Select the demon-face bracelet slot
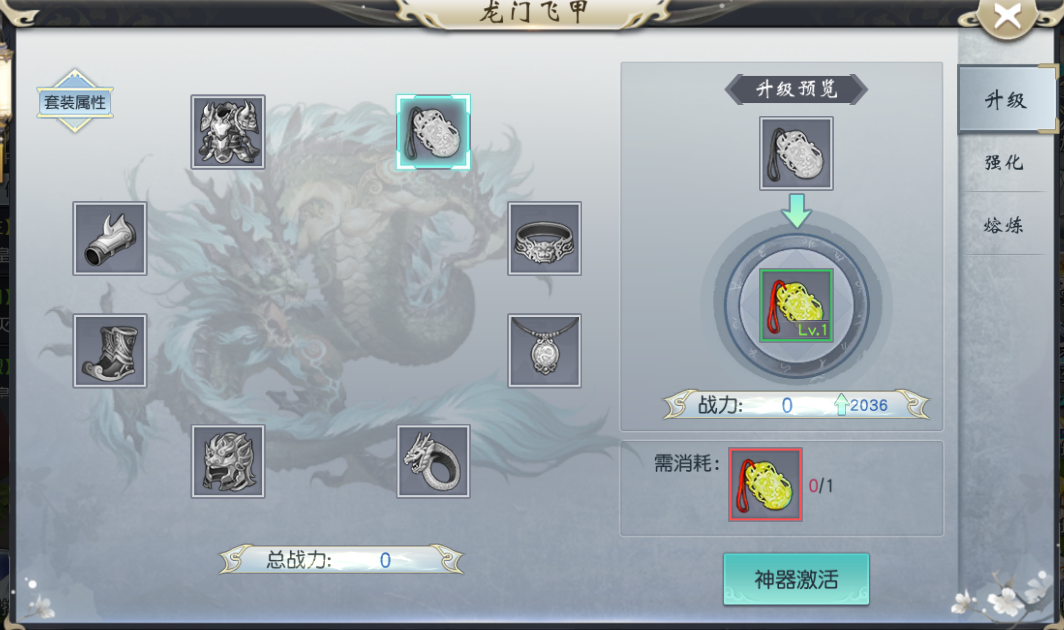 click(x=544, y=238)
